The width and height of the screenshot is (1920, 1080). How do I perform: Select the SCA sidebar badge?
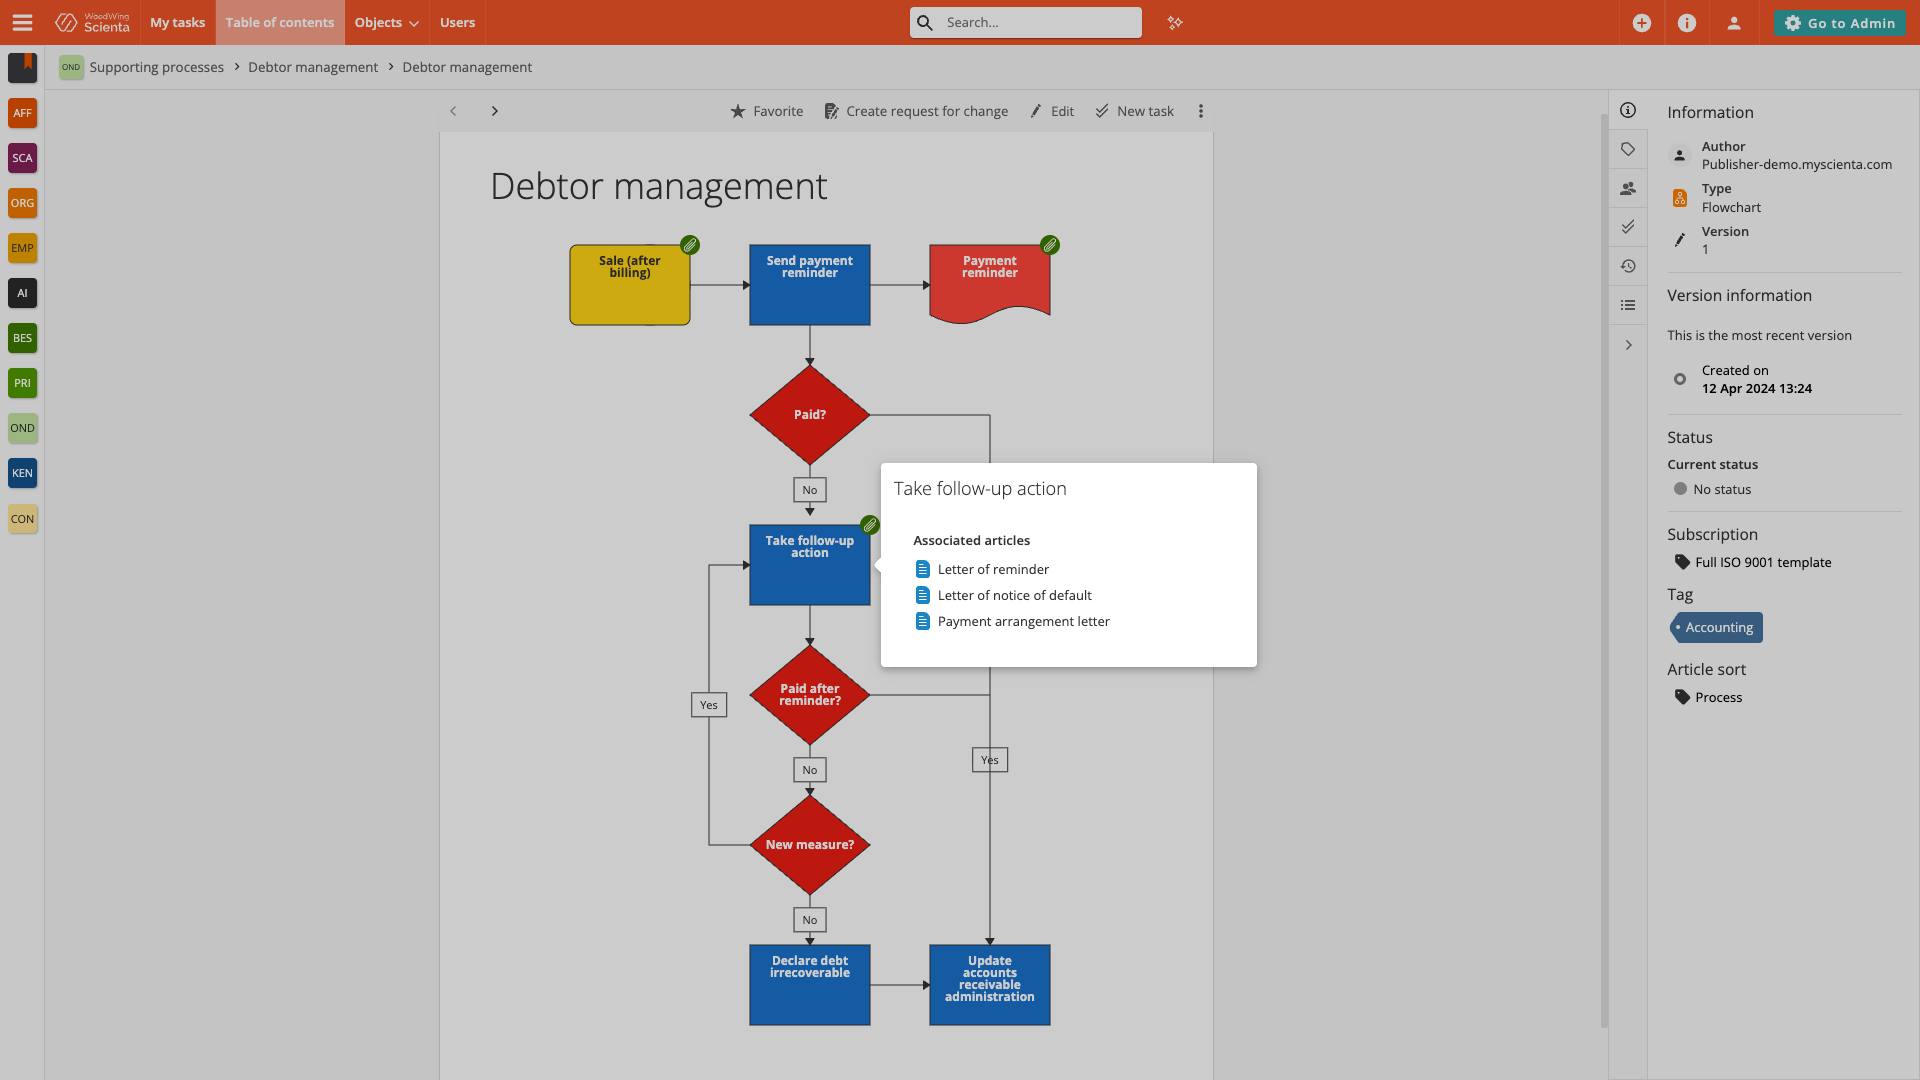[x=22, y=158]
